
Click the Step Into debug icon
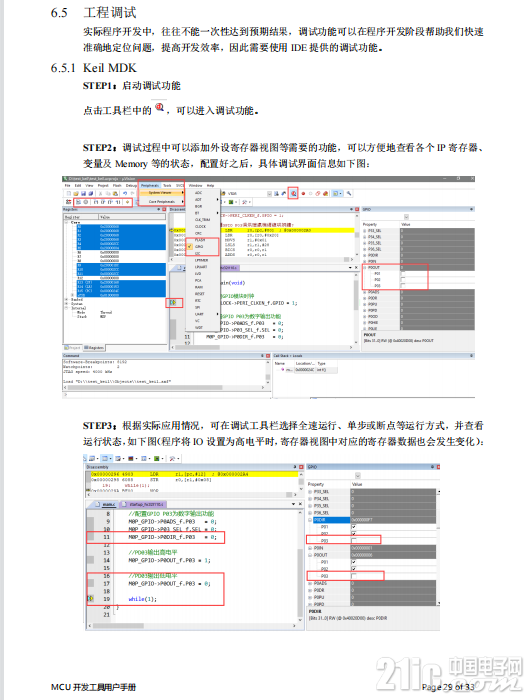click(x=96, y=202)
